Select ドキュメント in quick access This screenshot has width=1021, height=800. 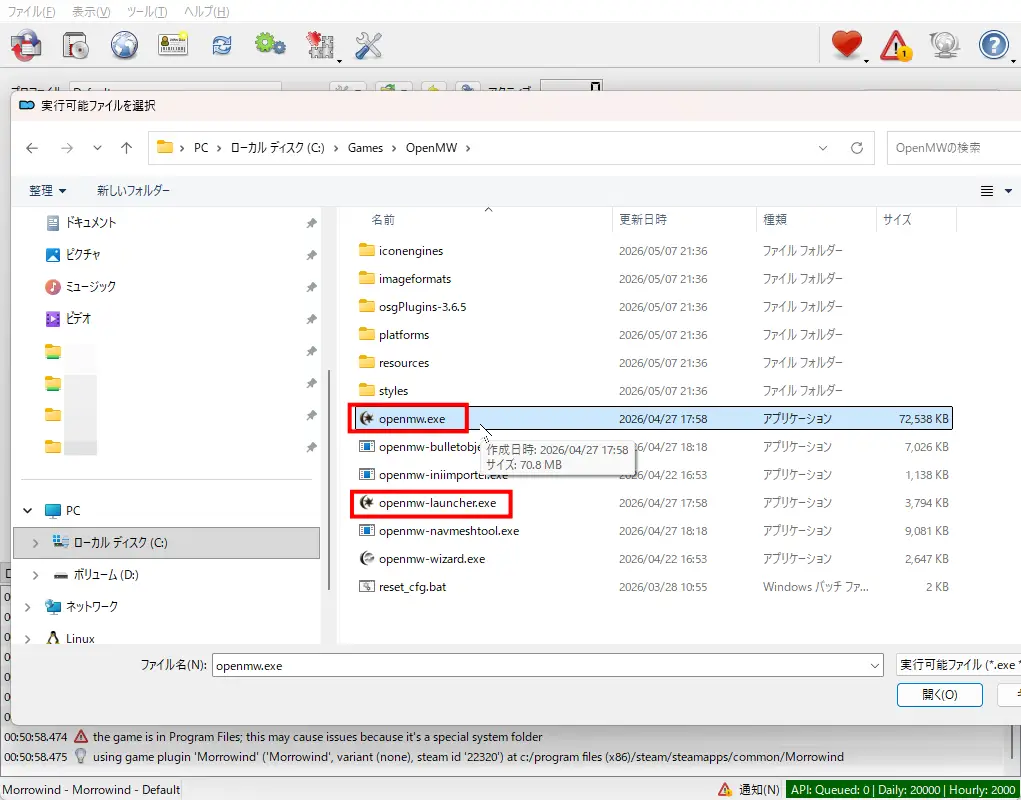pyautogui.click(x=91, y=223)
